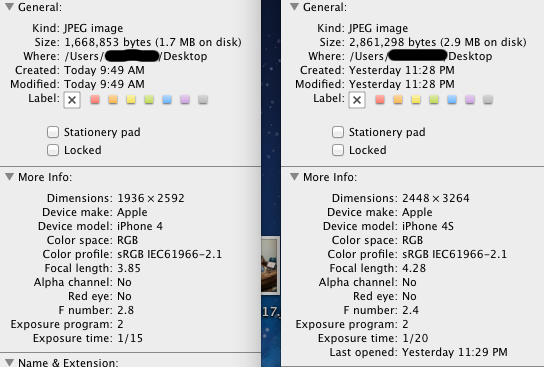Collapse General section in iPhone 4S window

click(294, 7)
